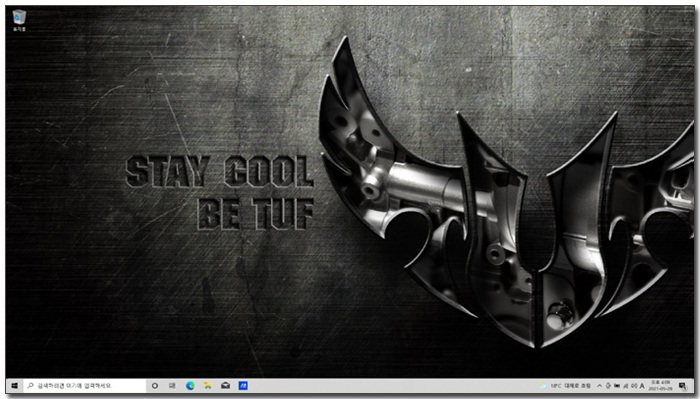Open the Action Center notifications icon
Viewport: 700px width, 399px height.
[x=682, y=386]
